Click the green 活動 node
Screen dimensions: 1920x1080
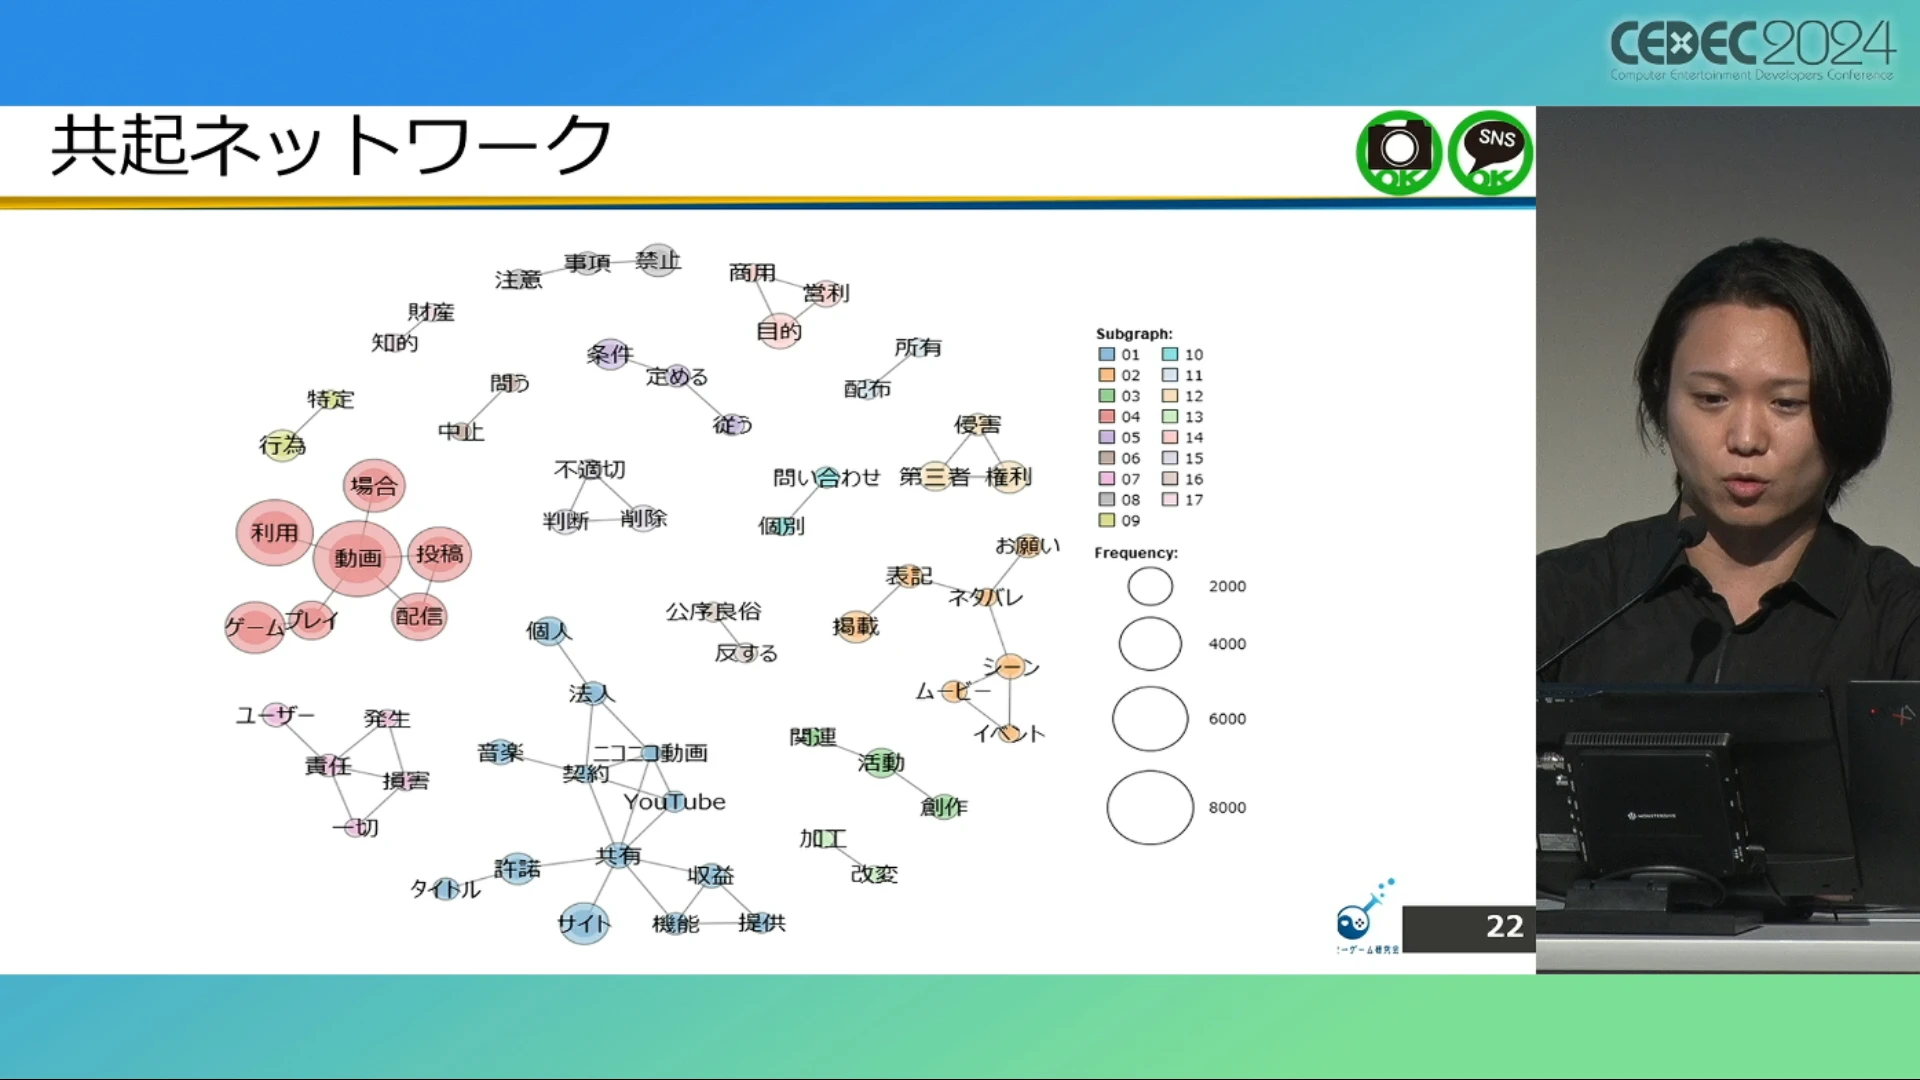[881, 763]
